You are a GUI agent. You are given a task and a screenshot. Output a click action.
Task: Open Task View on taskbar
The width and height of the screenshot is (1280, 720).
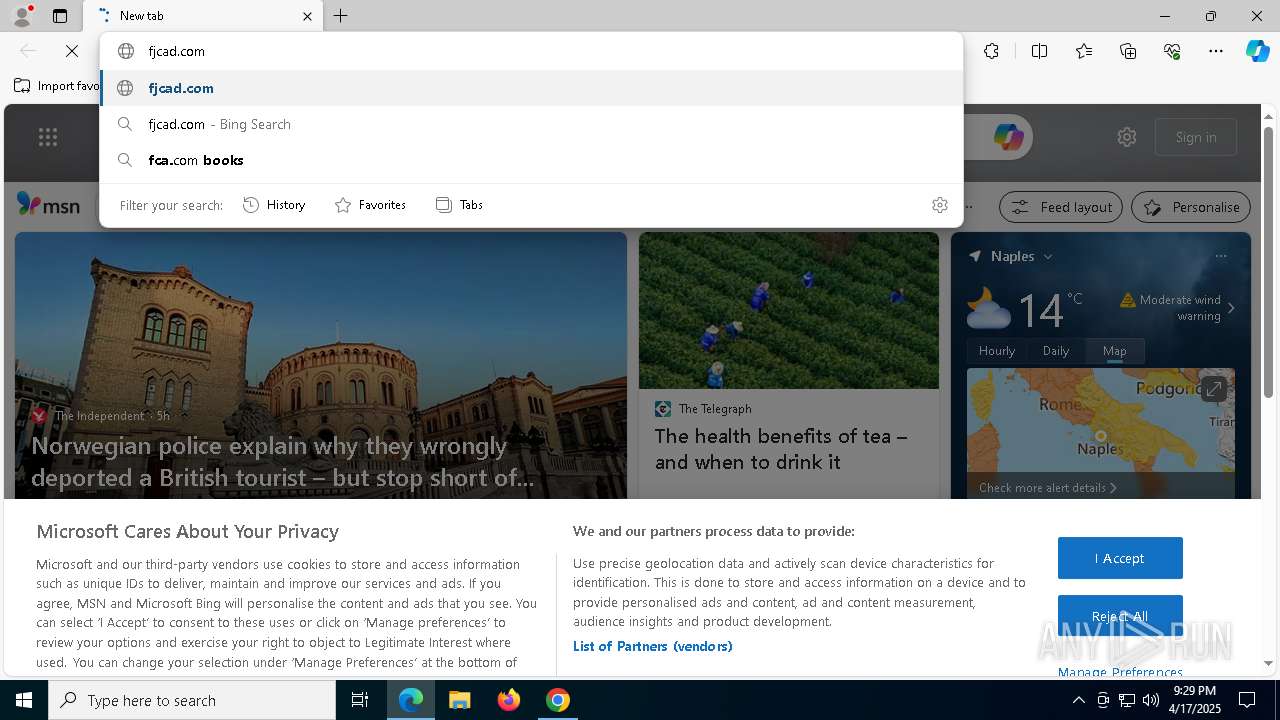pyautogui.click(x=360, y=700)
